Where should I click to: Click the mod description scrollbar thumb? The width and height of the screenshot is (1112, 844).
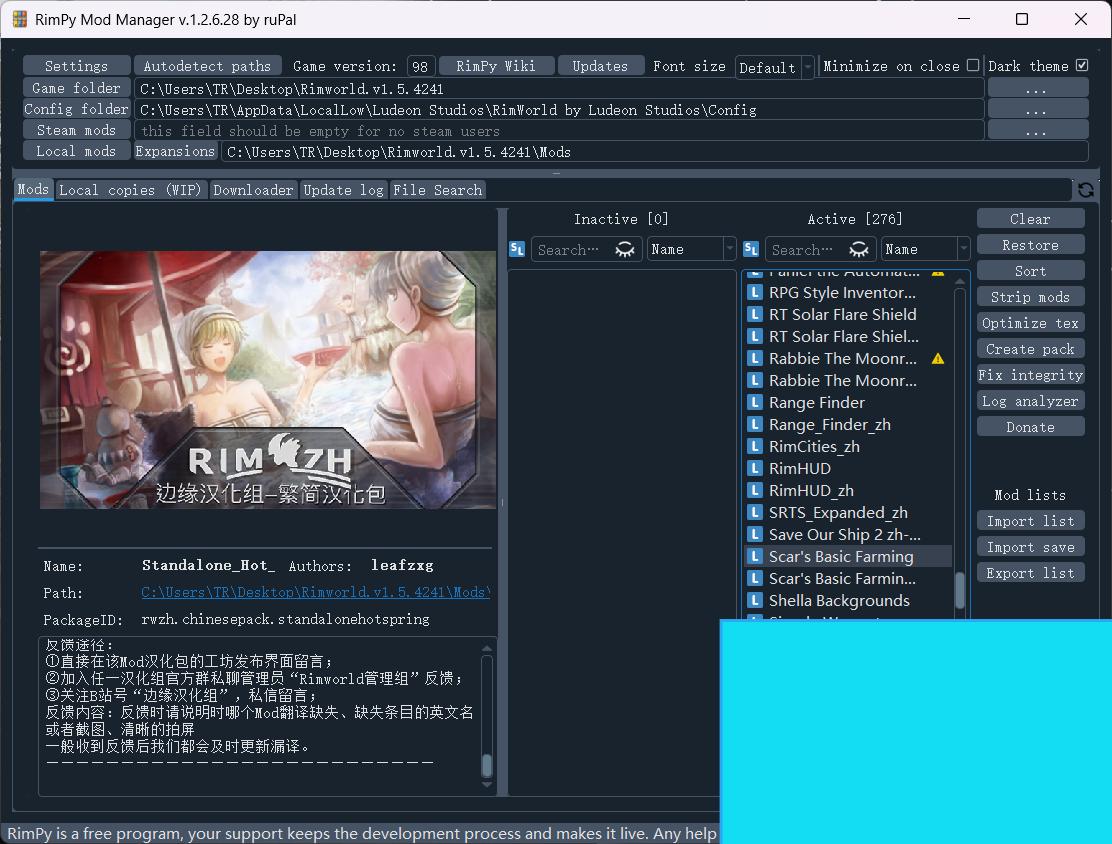[x=487, y=765]
